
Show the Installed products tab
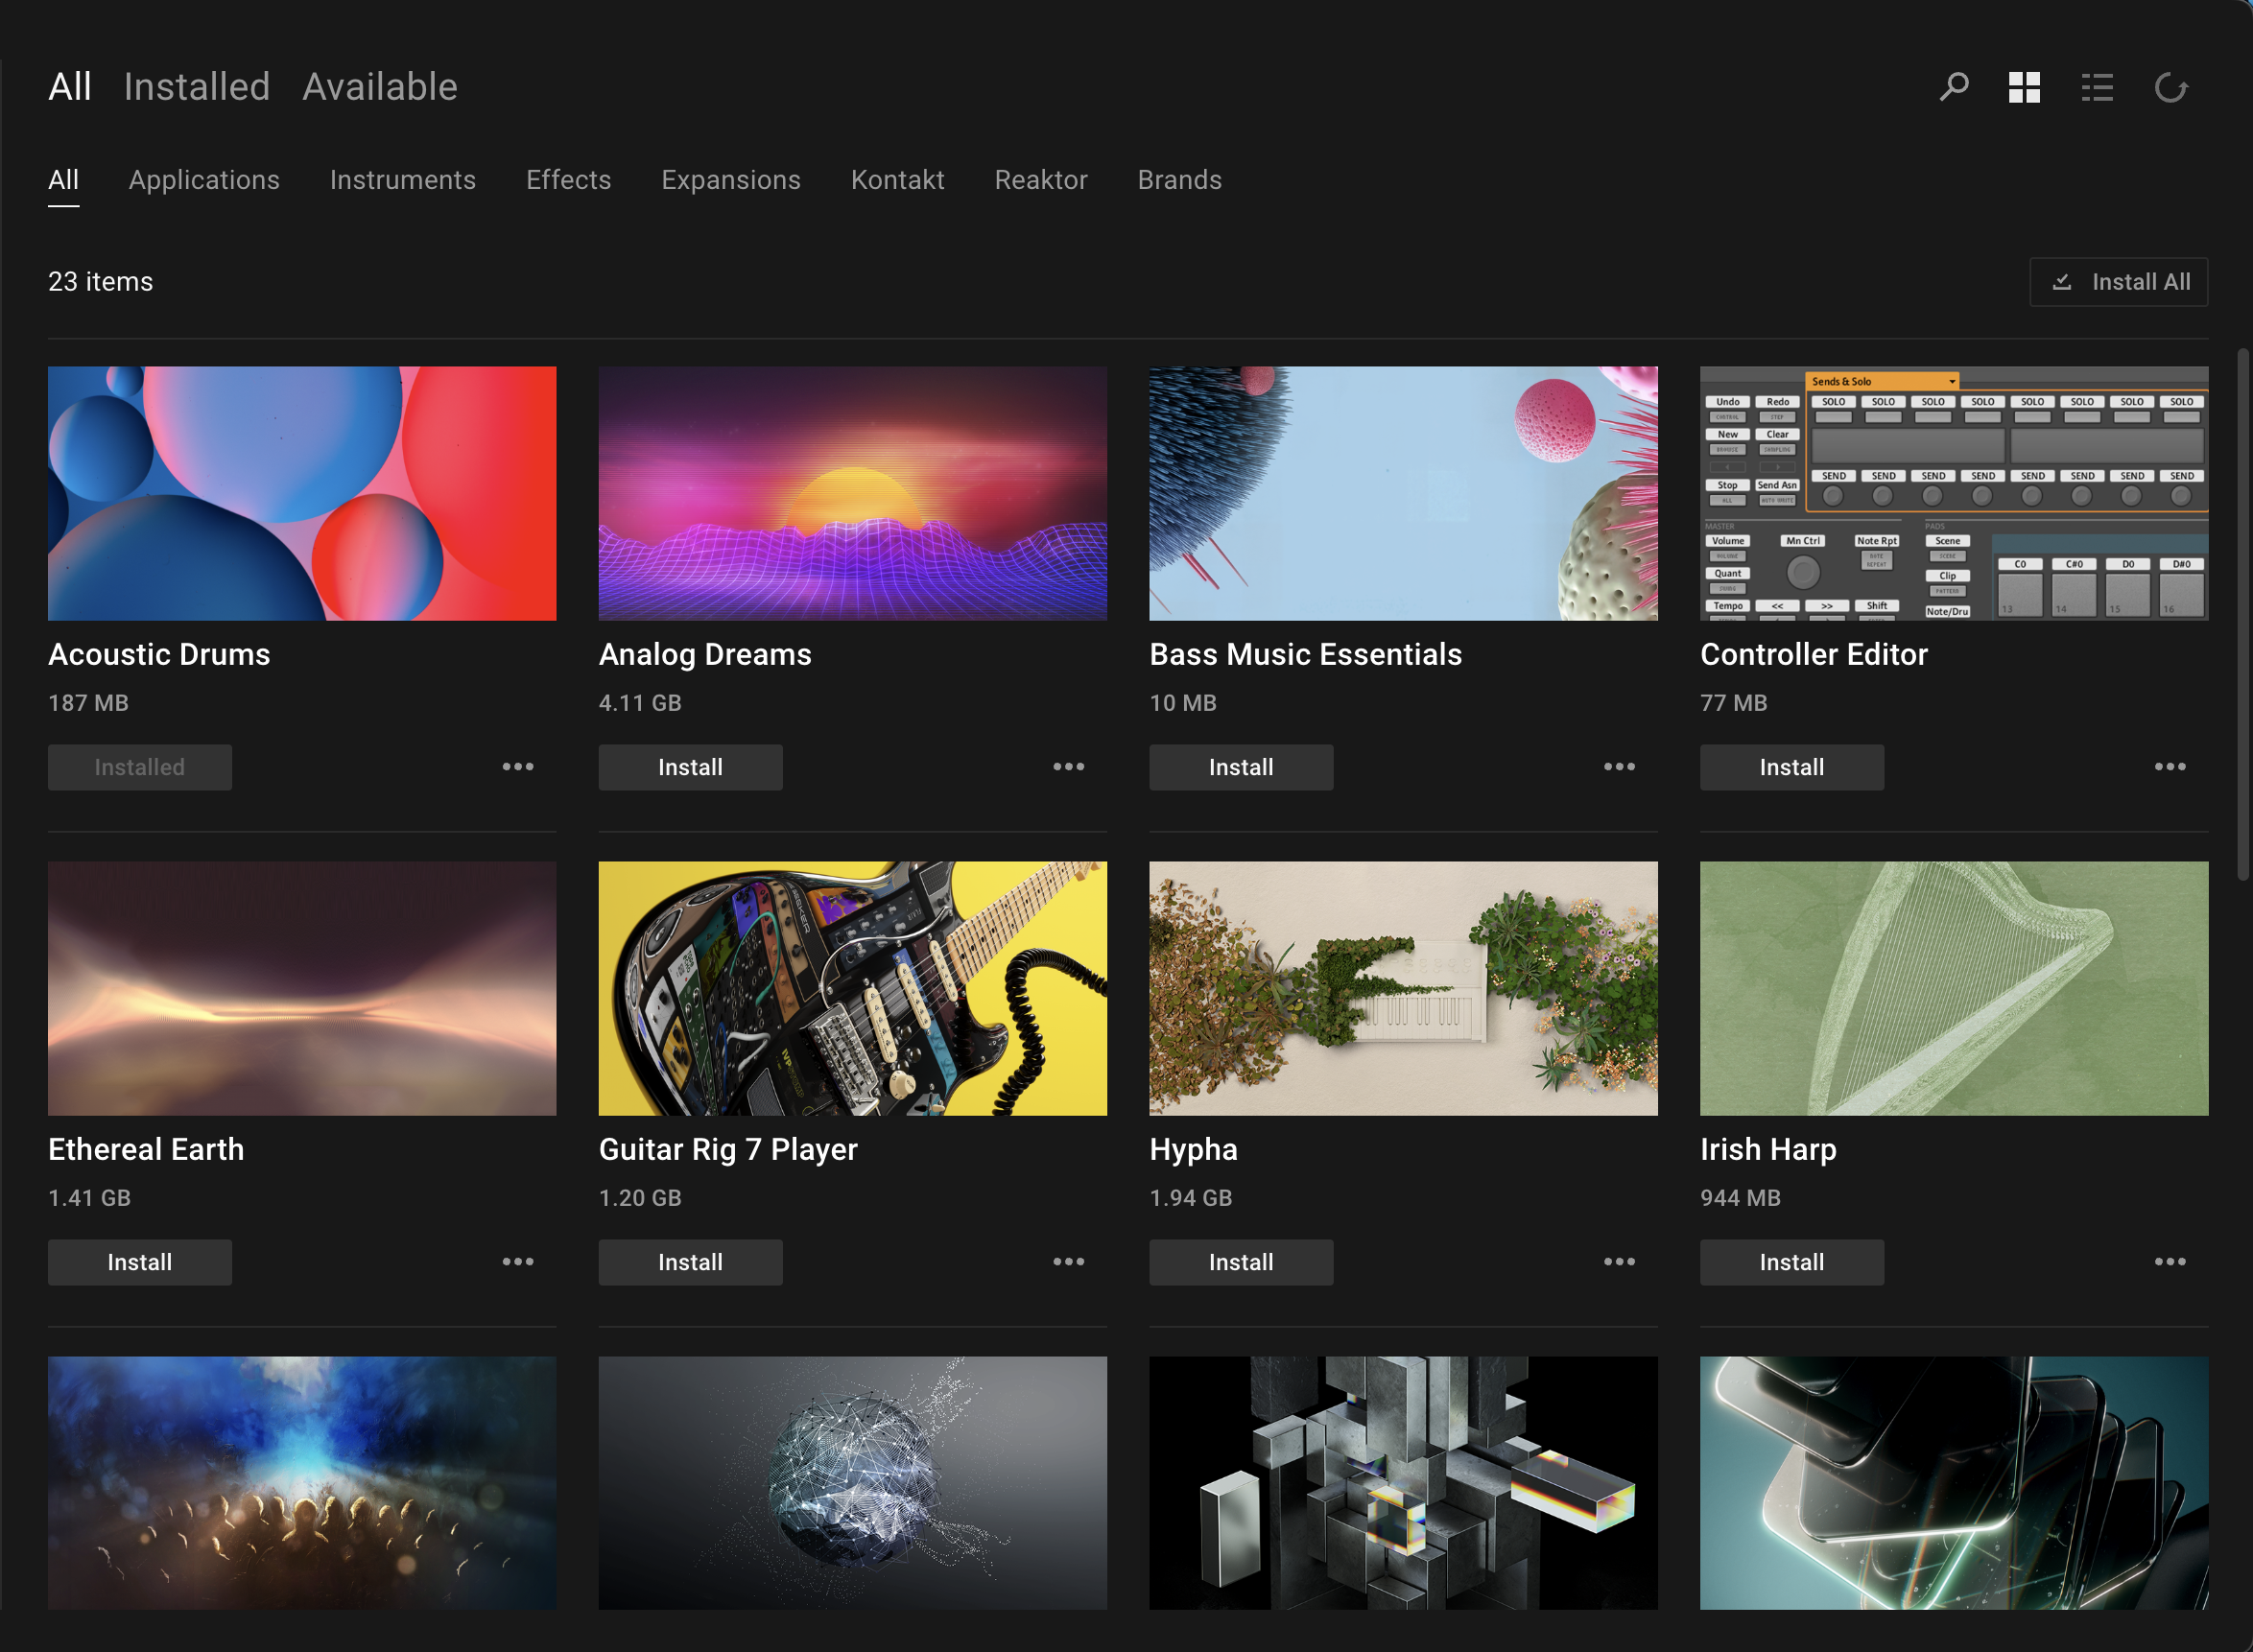point(197,87)
